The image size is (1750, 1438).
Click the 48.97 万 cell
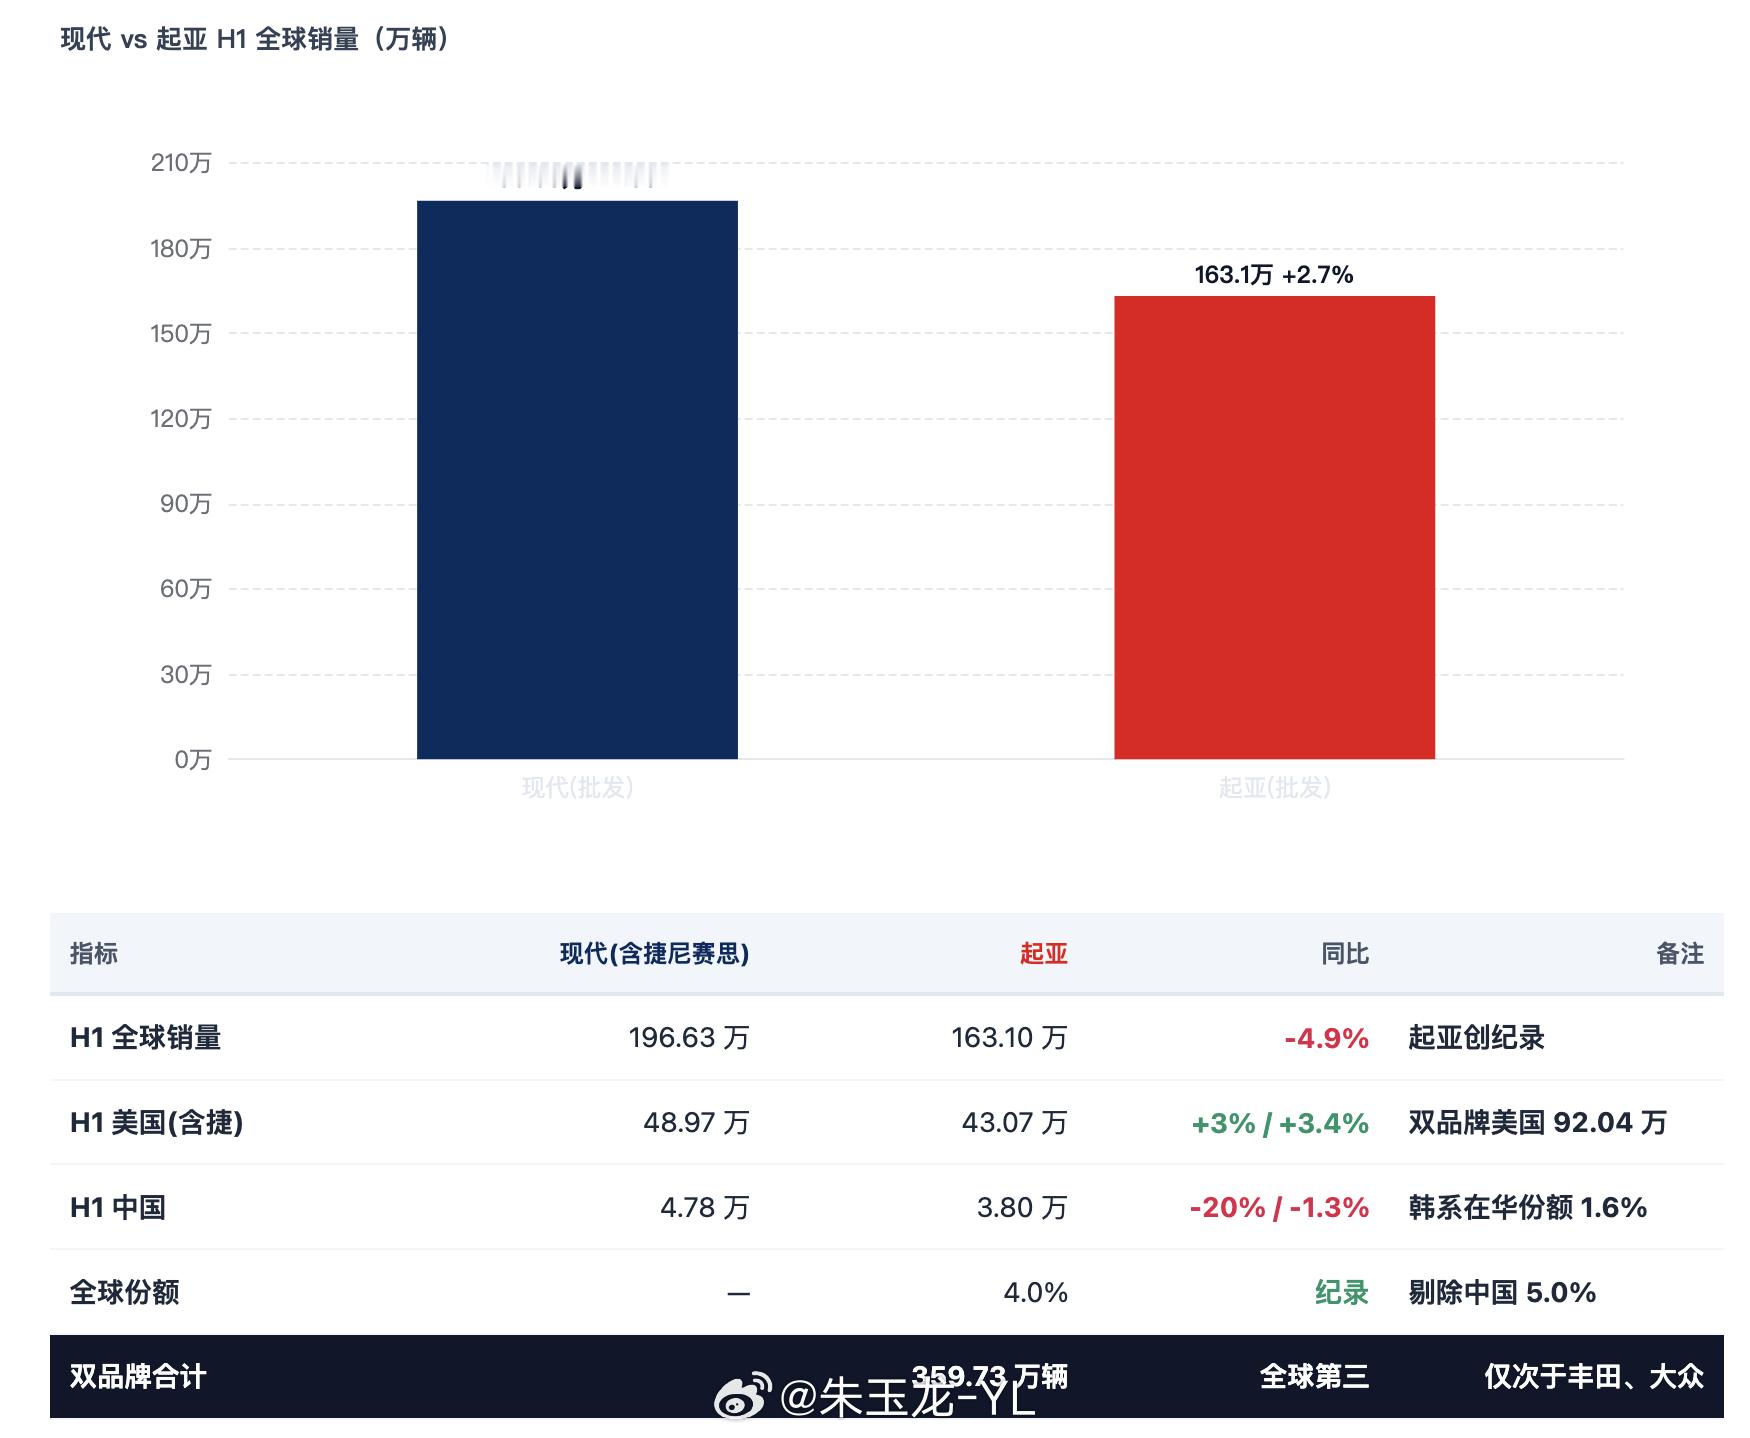tap(696, 1123)
